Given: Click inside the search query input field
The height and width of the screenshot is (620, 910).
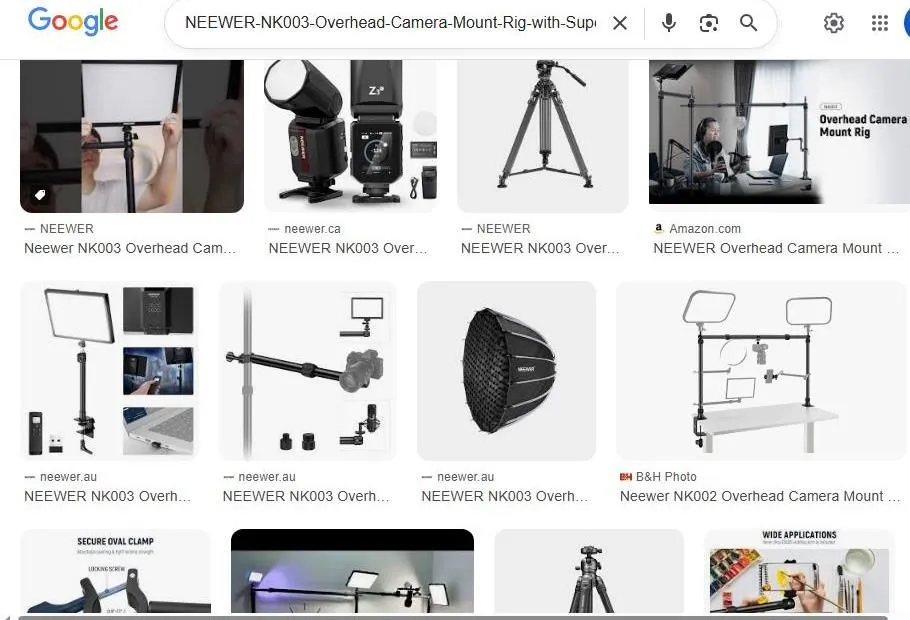Looking at the screenshot, I should tap(390, 22).
